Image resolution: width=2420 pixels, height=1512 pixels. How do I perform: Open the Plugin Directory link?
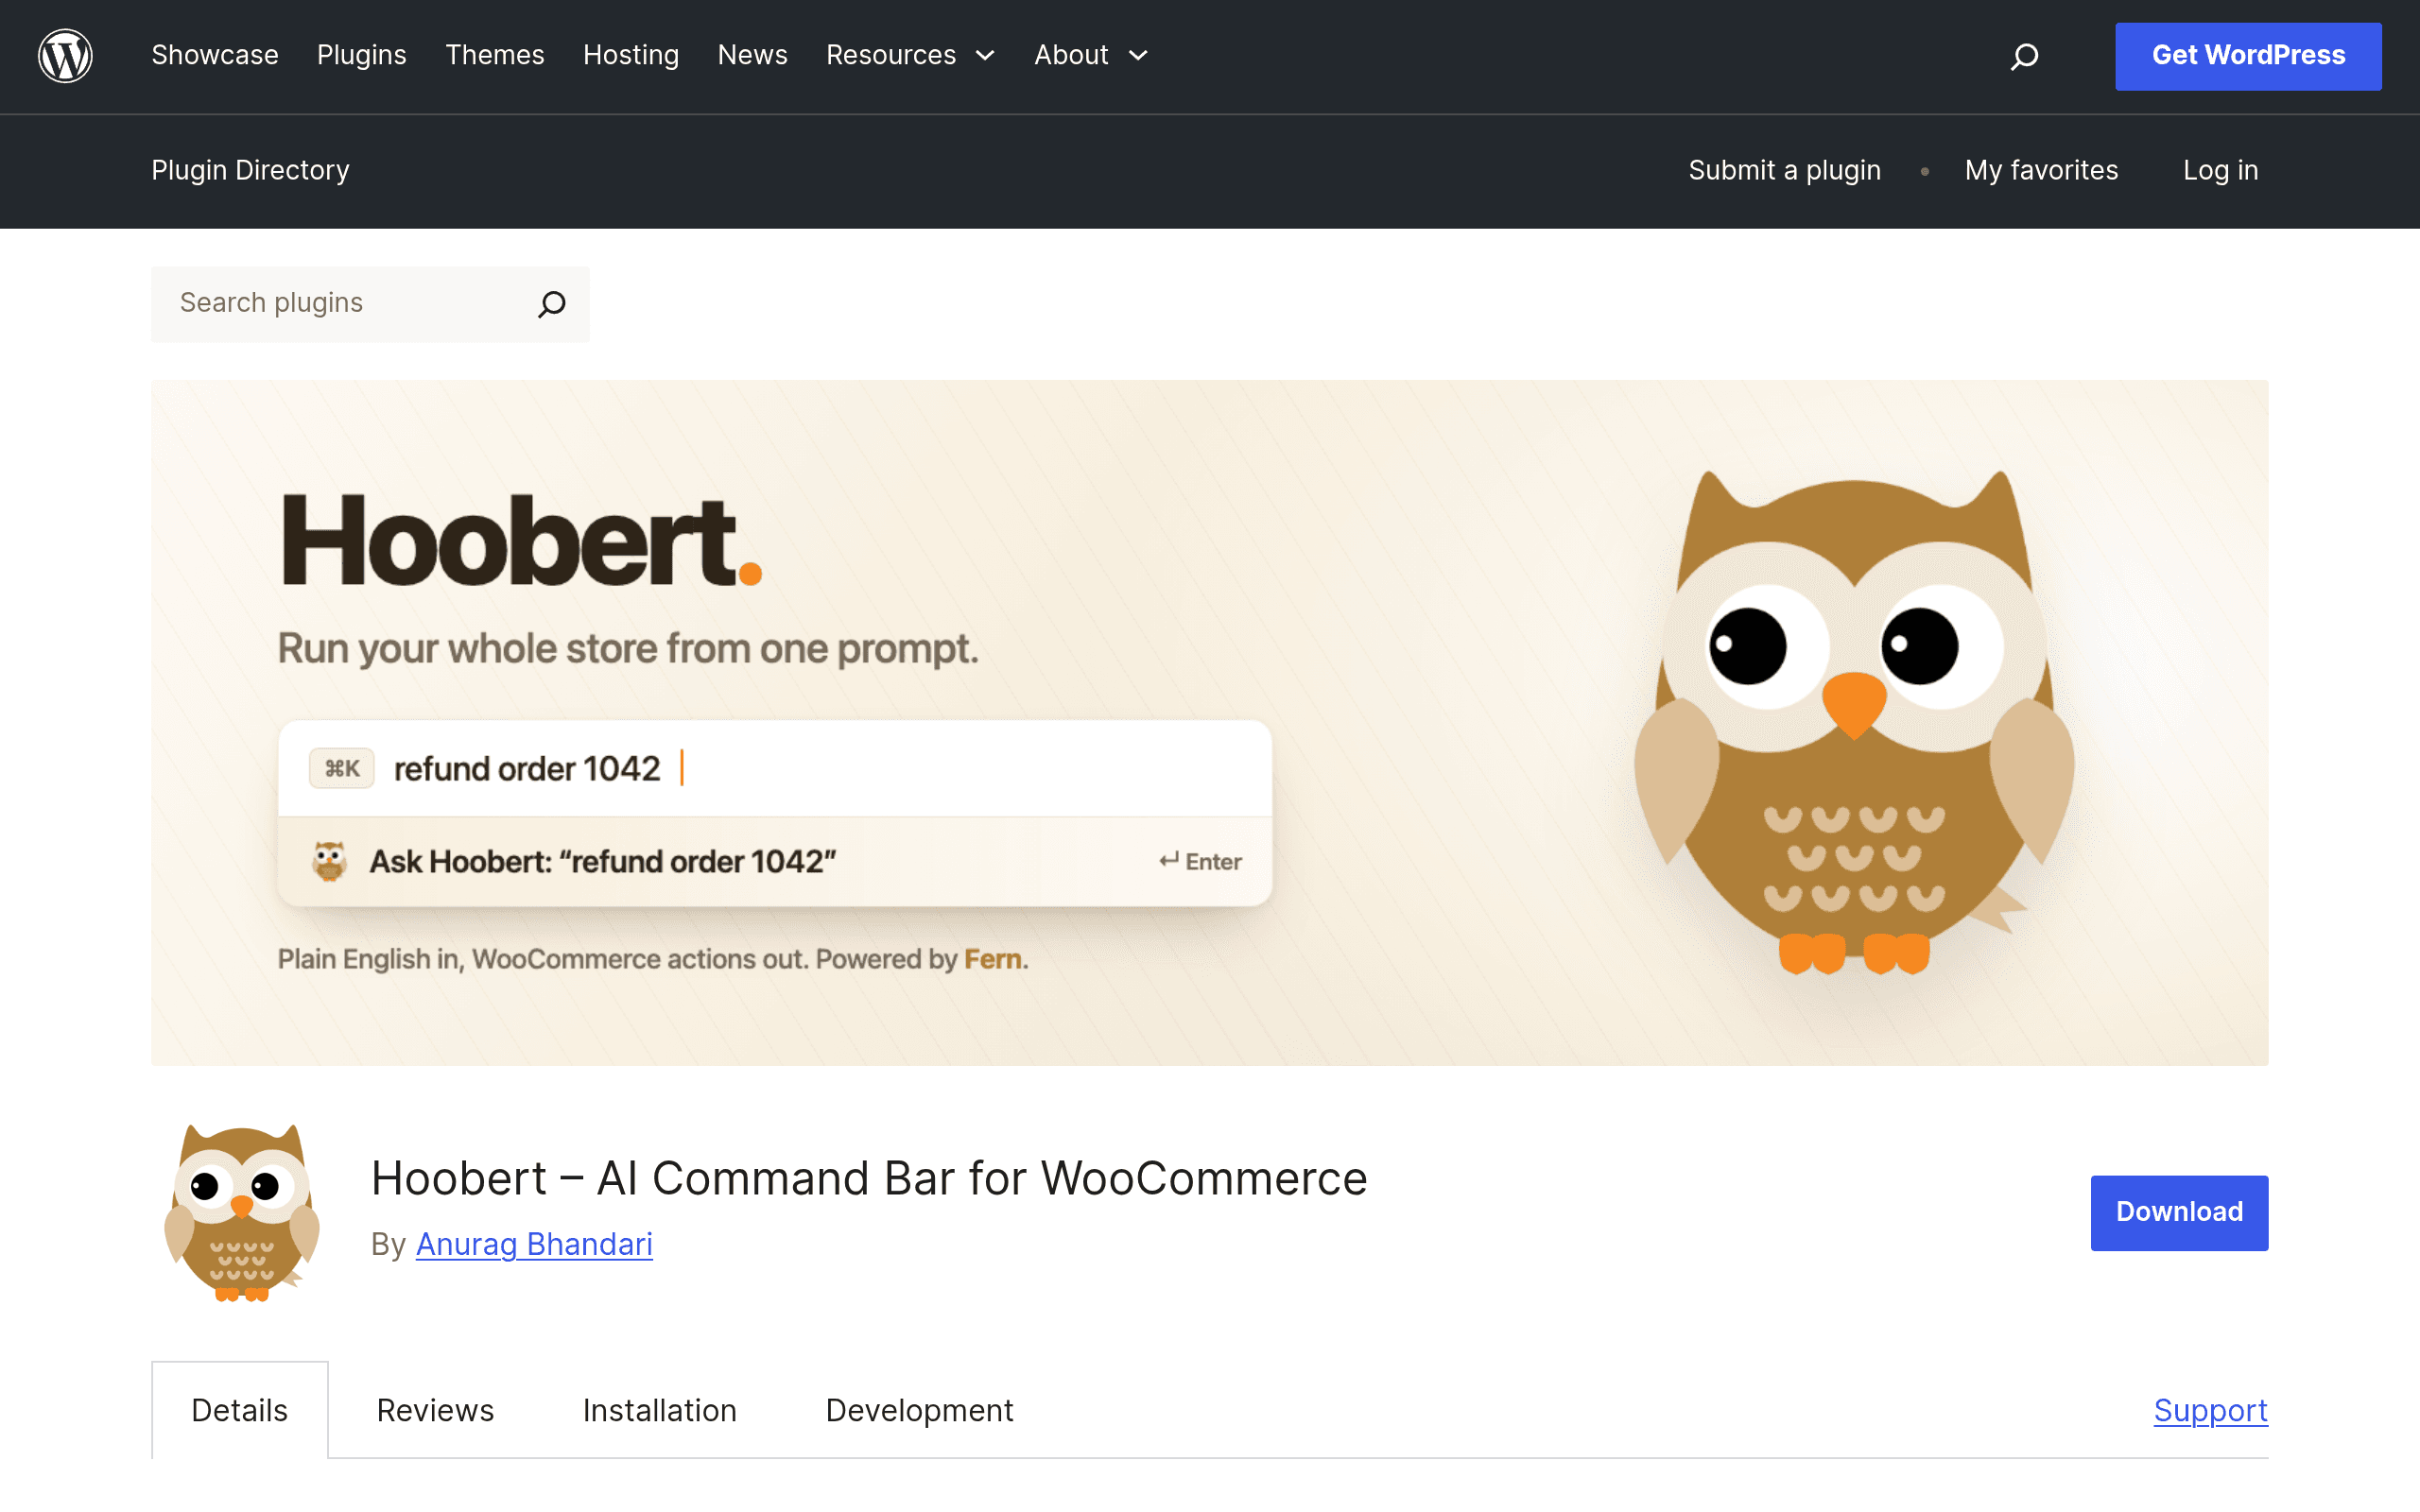click(250, 170)
